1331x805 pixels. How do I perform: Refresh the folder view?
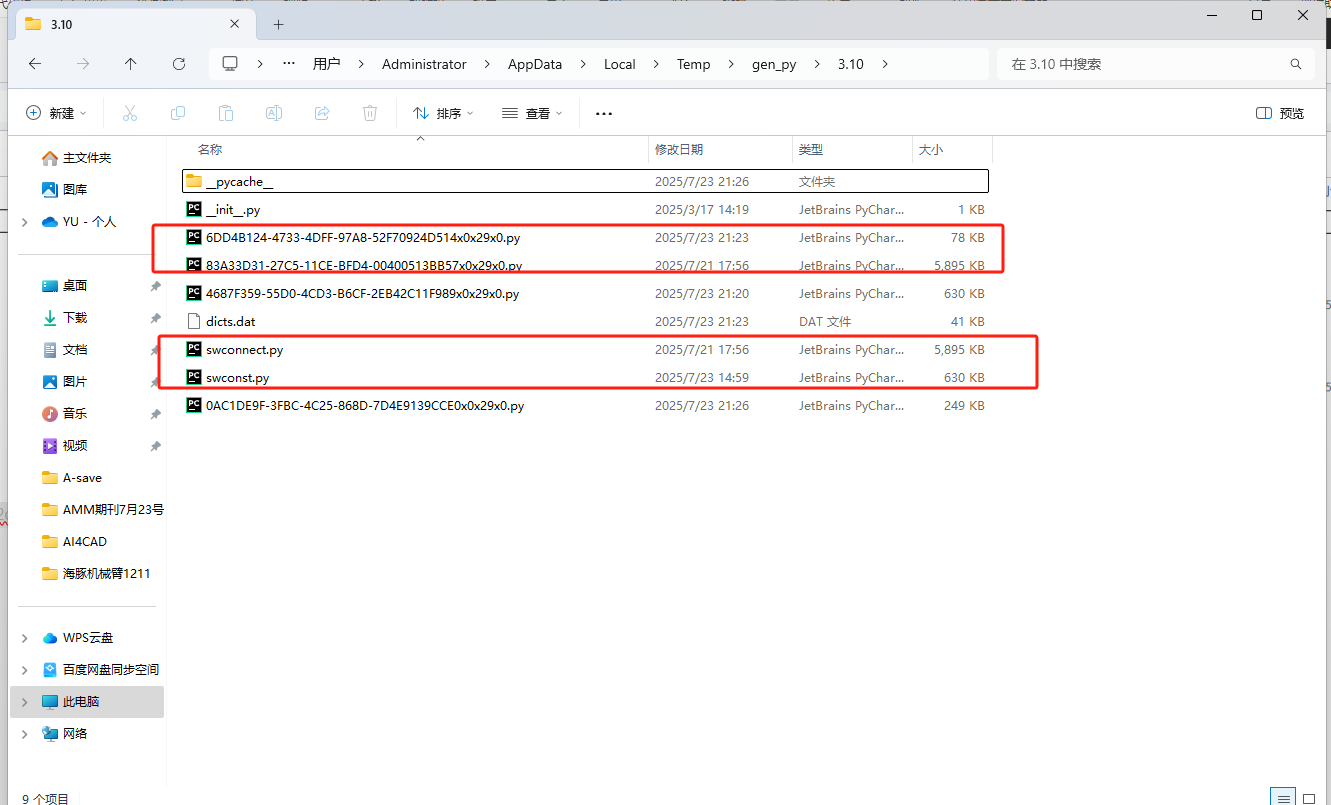(178, 63)
